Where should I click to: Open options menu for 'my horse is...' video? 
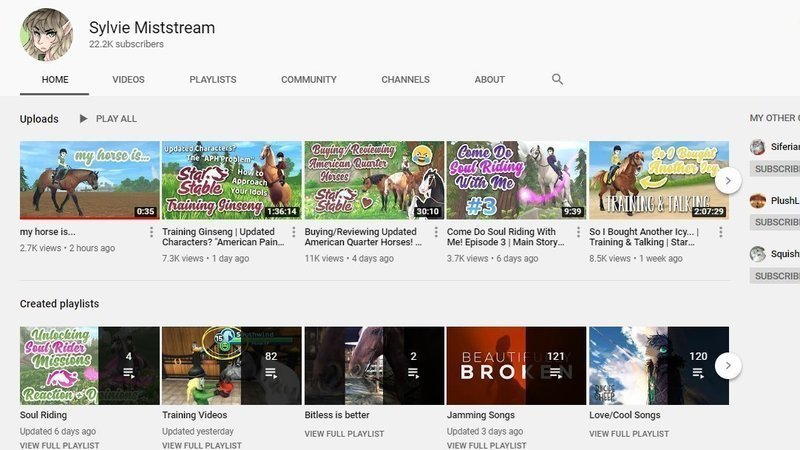click(152, 233)
